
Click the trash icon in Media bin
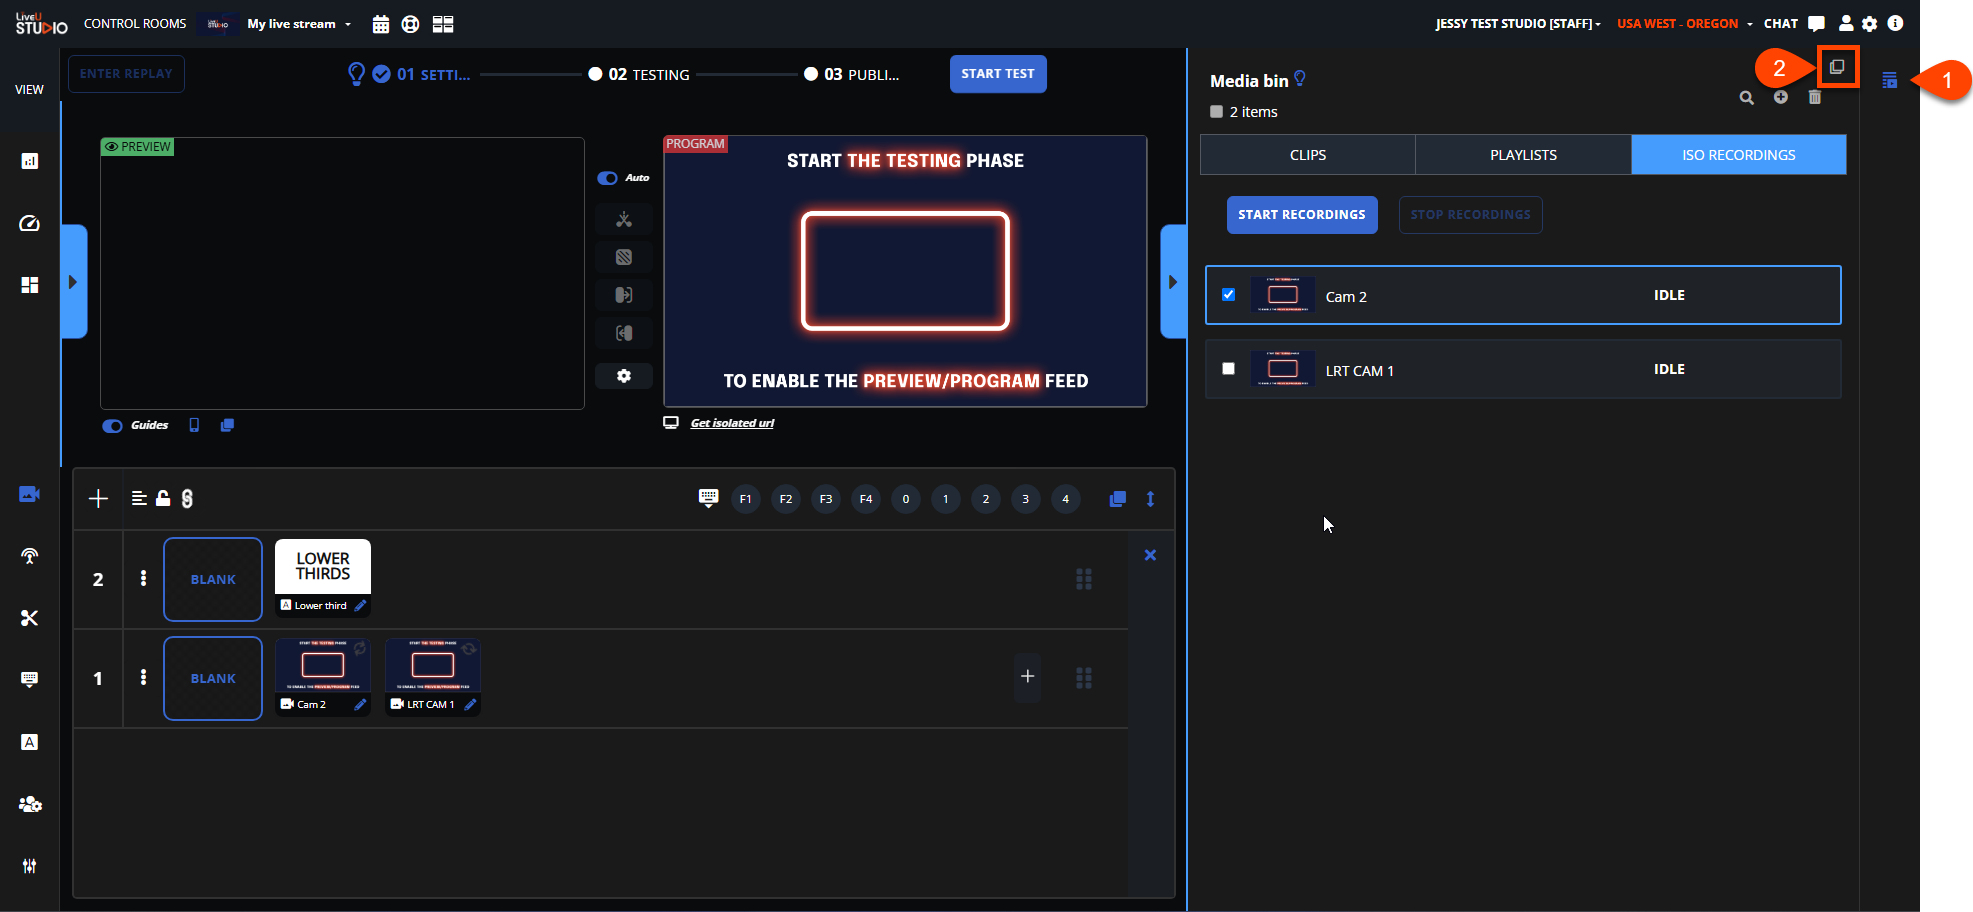(x=1814, y=98)
